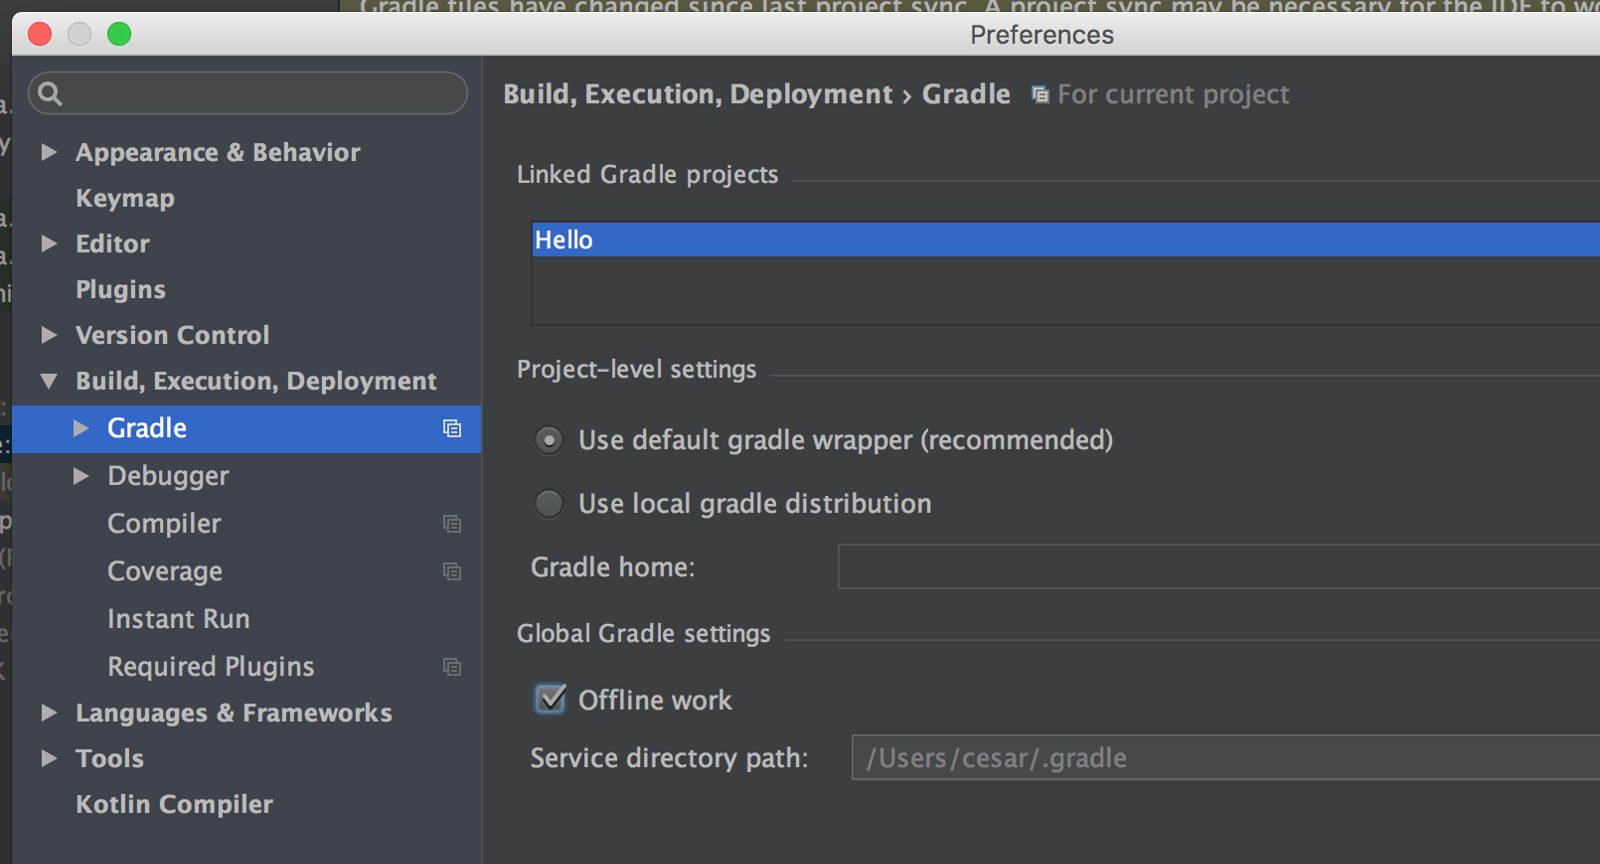Click the green zoom window button
This screenshot has height=864, width=1600.
click(x=119, y=34)
